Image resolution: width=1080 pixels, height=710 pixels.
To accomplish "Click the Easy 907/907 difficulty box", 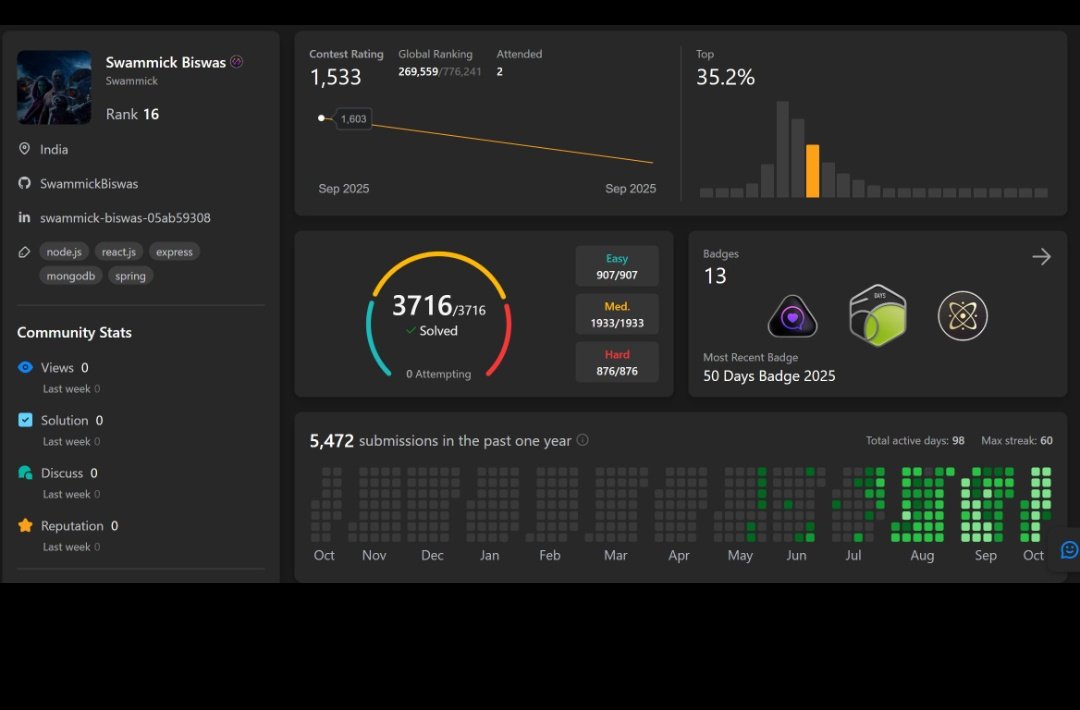I will [617, 266].
